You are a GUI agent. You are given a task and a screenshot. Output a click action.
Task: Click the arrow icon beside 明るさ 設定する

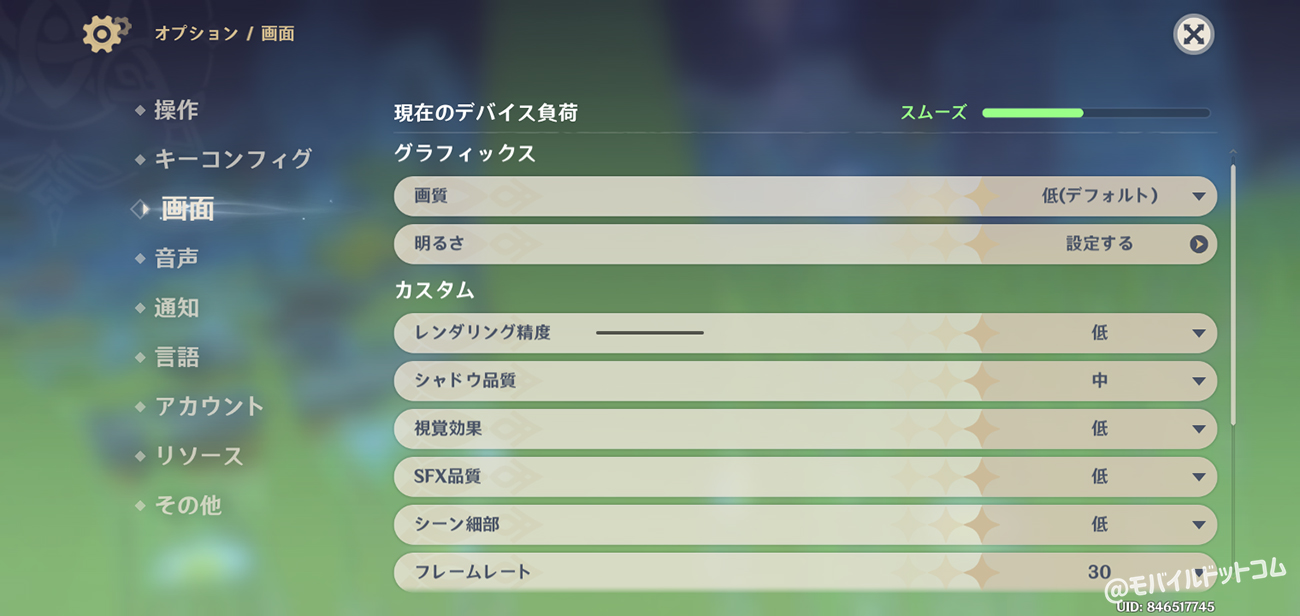pyautogui.click(x=1199, y=244)
